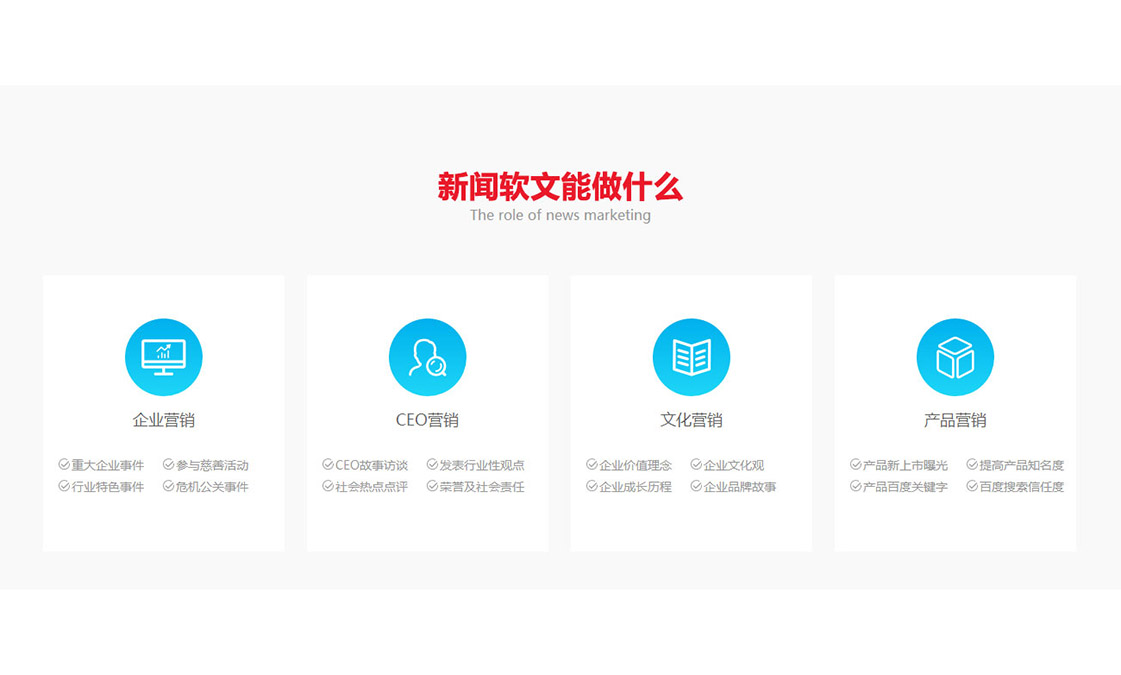The width and height of the screenshot is (1121, 675).
Task: Click the check icon beside 危机公关事件
Action: tap(168, 486)
